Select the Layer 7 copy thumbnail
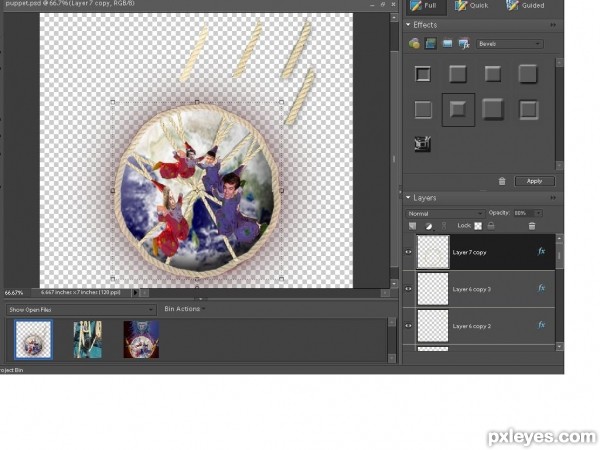This screenshot has height=450, width=600. click(x=433, y=252)
